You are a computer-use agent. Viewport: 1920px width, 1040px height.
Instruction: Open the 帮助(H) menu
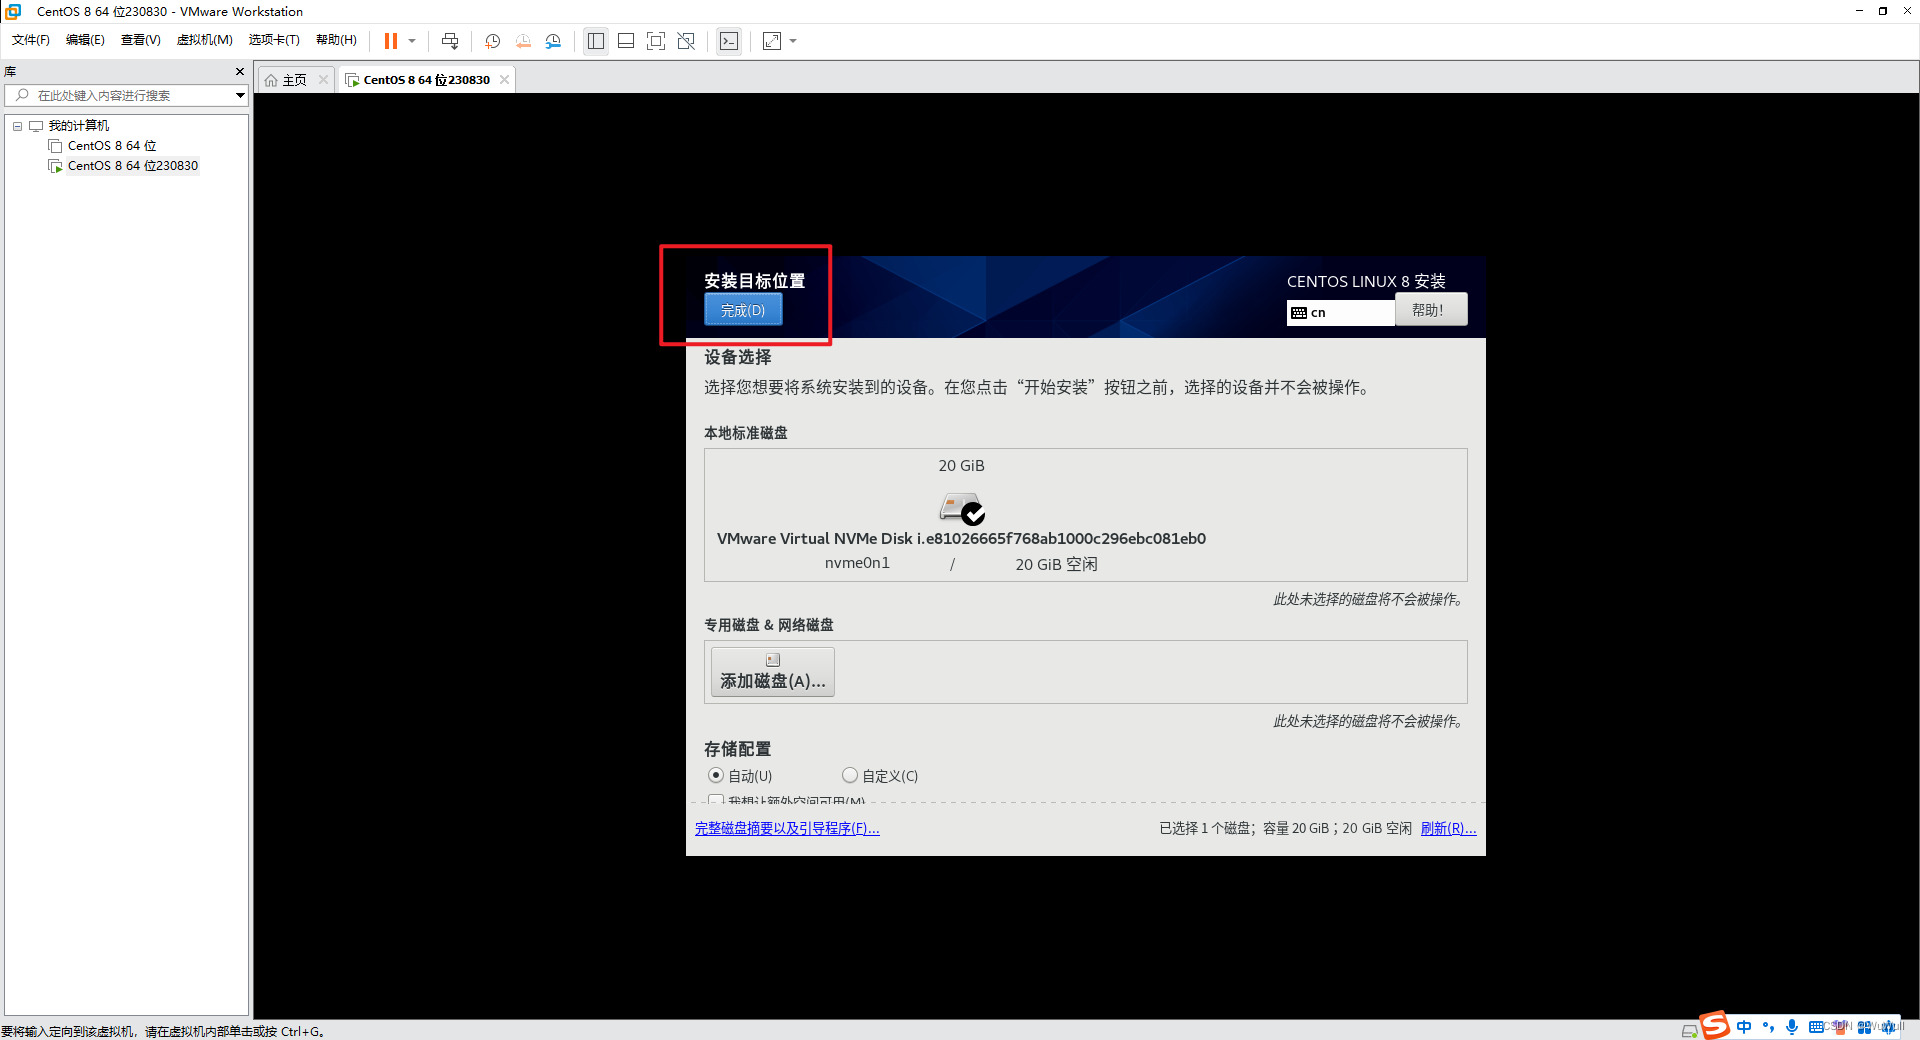coord(336,40)
